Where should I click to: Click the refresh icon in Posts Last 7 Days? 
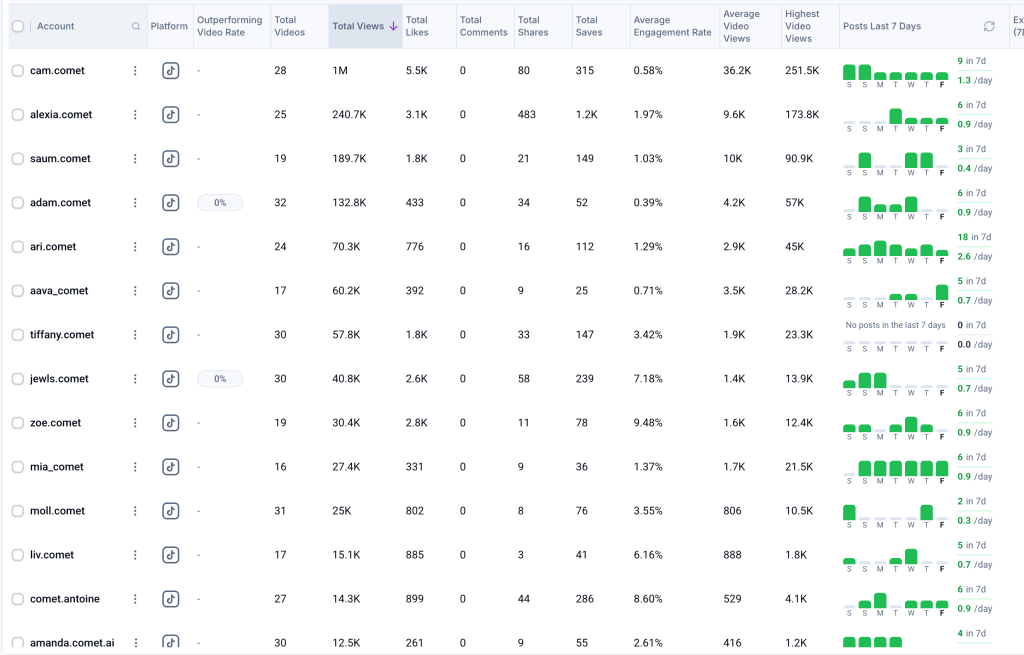coord(989,26)
